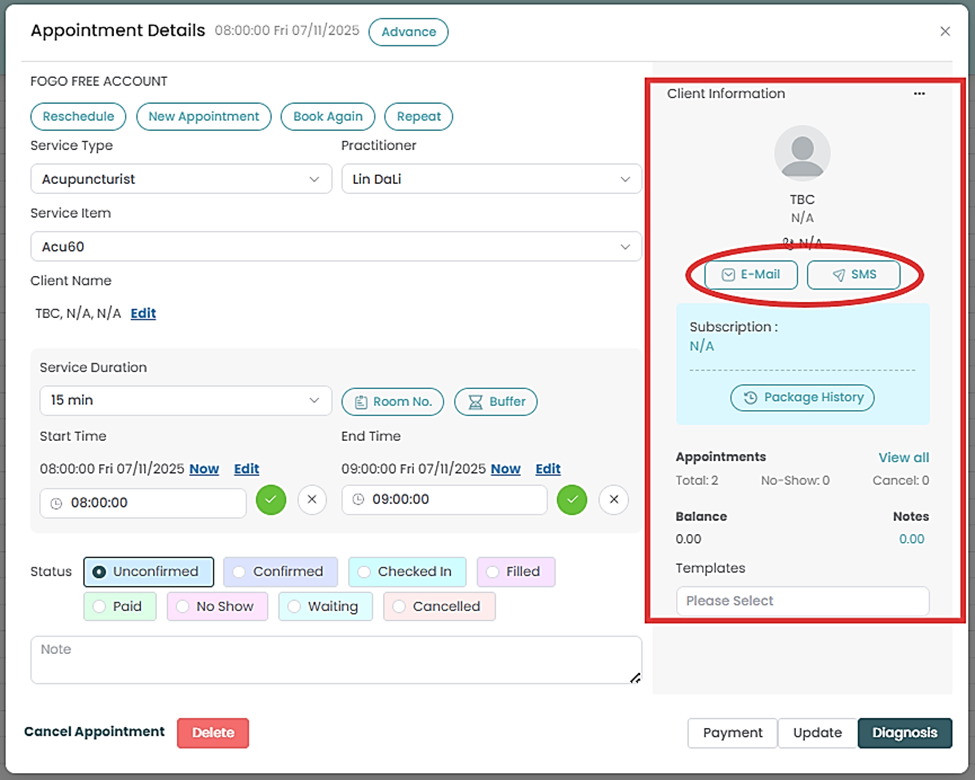Clear start time with X icon
Image resolution: width=975 pixels, height=780 pixels.
(x=312, y=500)
